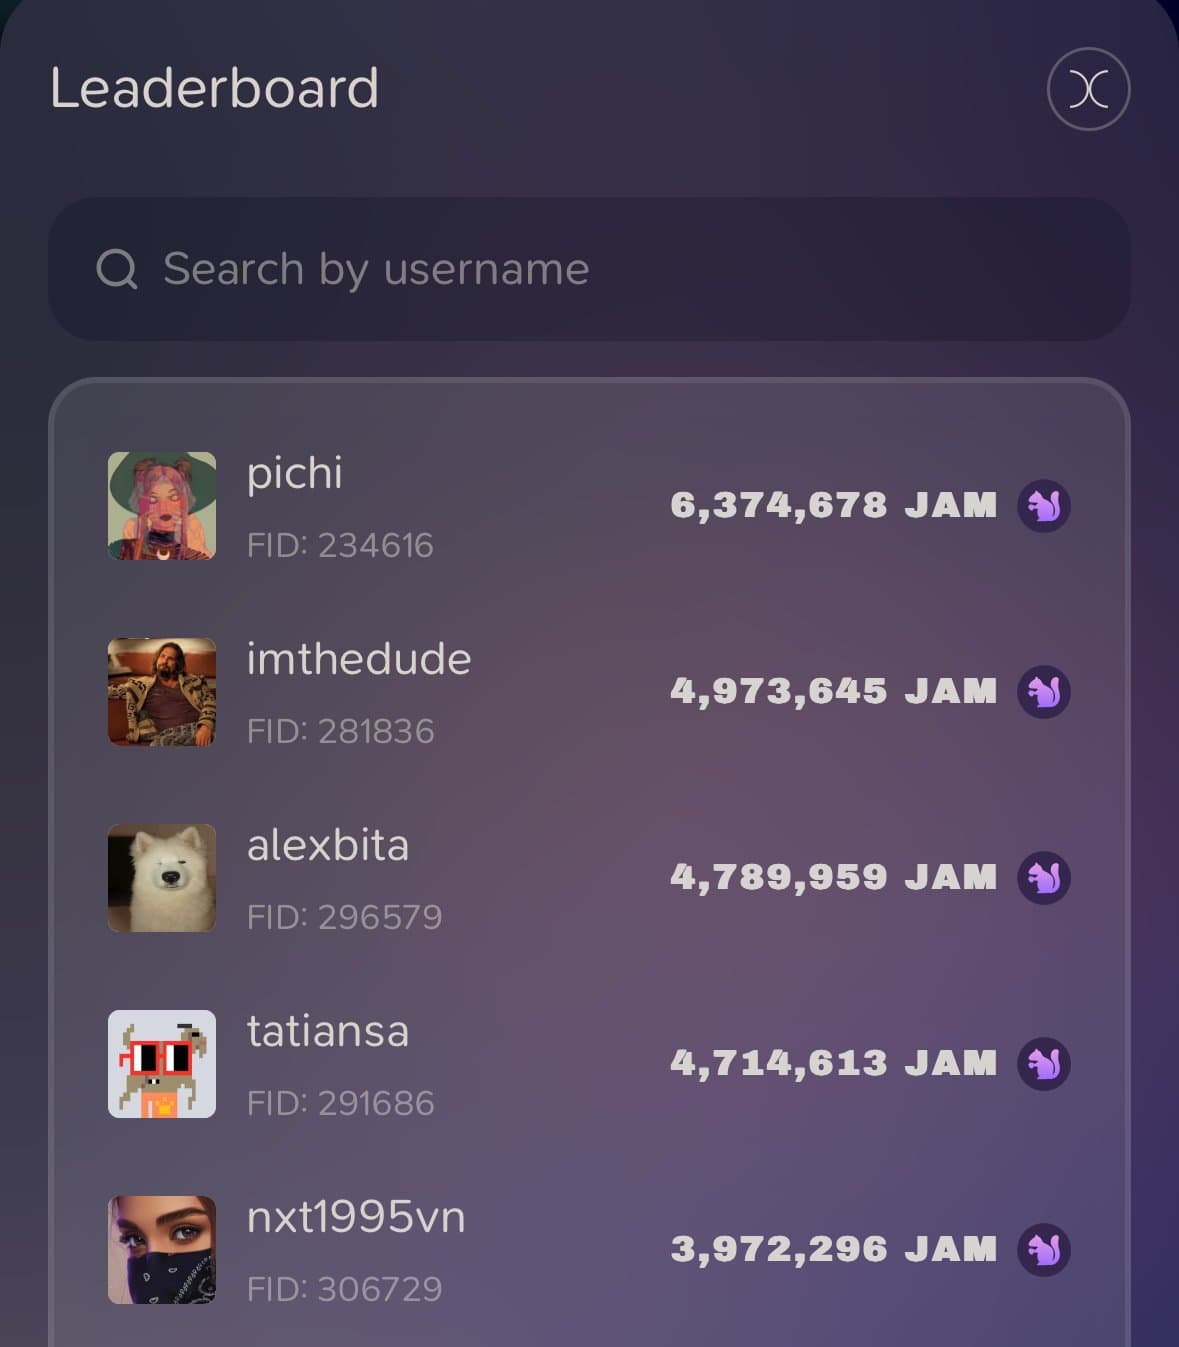The width and height of the screenshot is (1179, 1347).
Task: Click the JAM squirrel icon beside pichi's score
Action: (1044, 506)
